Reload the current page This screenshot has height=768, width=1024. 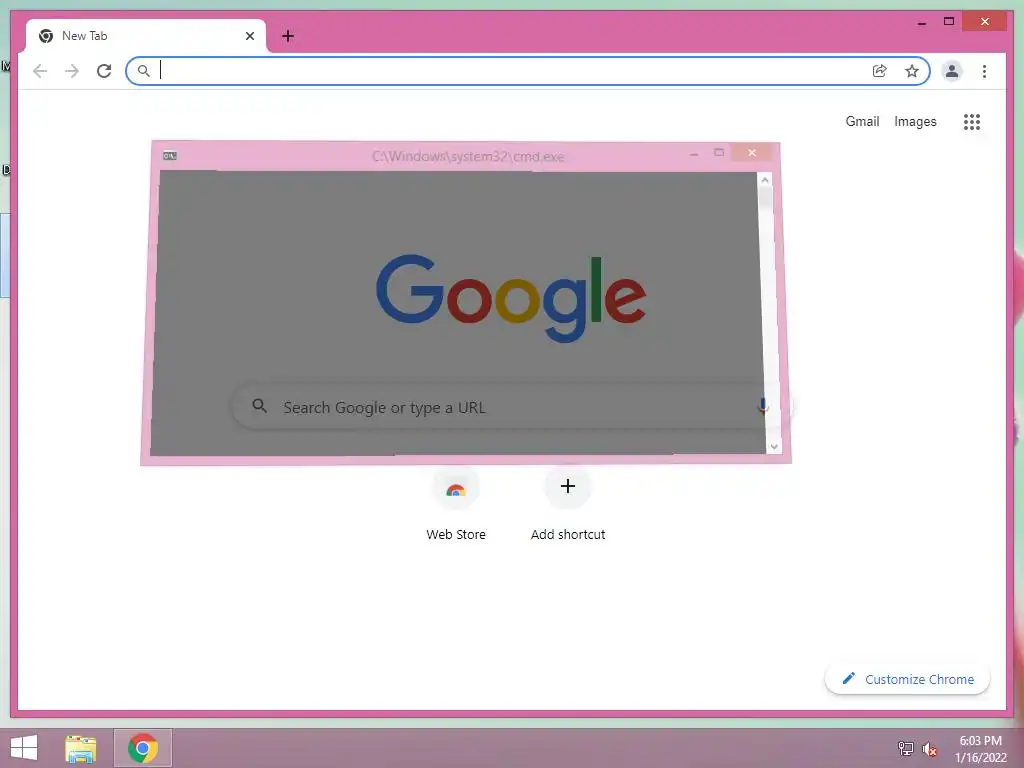(x=104, y=71)
